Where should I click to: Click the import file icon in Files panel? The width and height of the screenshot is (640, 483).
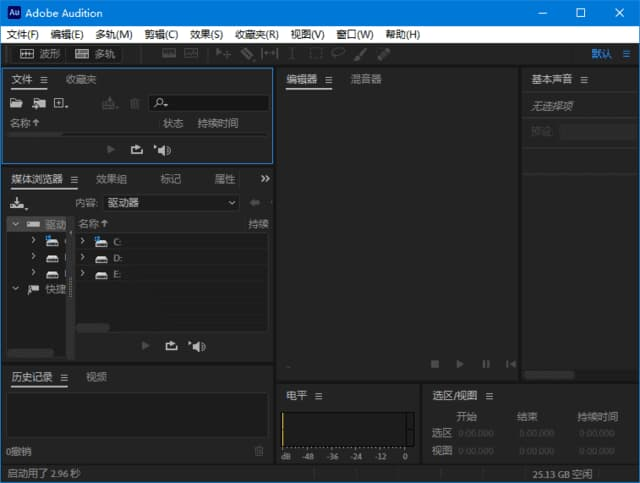coord(39,103)
